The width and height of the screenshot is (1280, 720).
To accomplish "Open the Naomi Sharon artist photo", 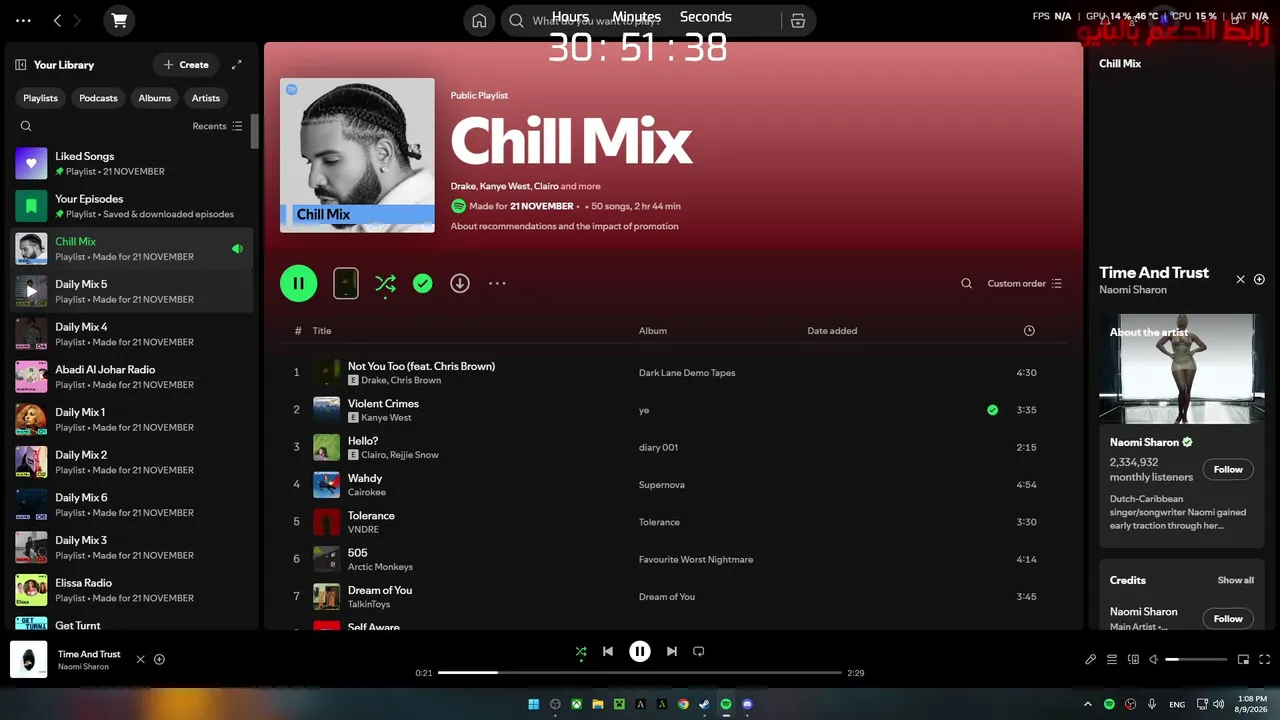I will pos(1182,369).
